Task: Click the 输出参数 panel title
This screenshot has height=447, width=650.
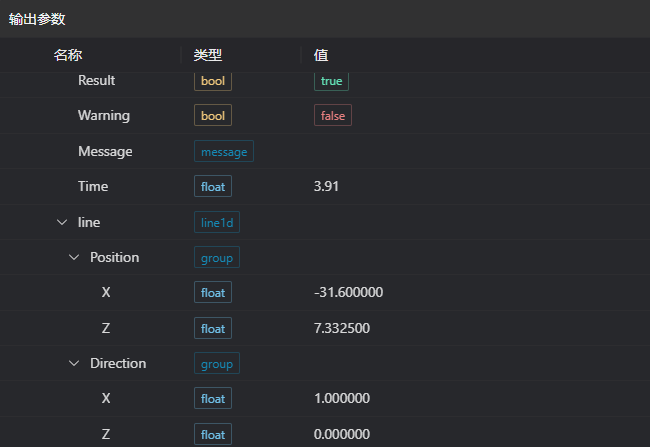Action: click(x=39, y=18)
